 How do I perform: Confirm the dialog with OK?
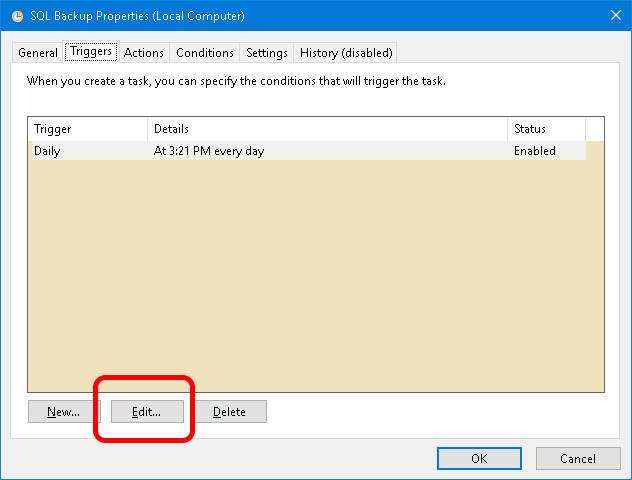point(479,459)
